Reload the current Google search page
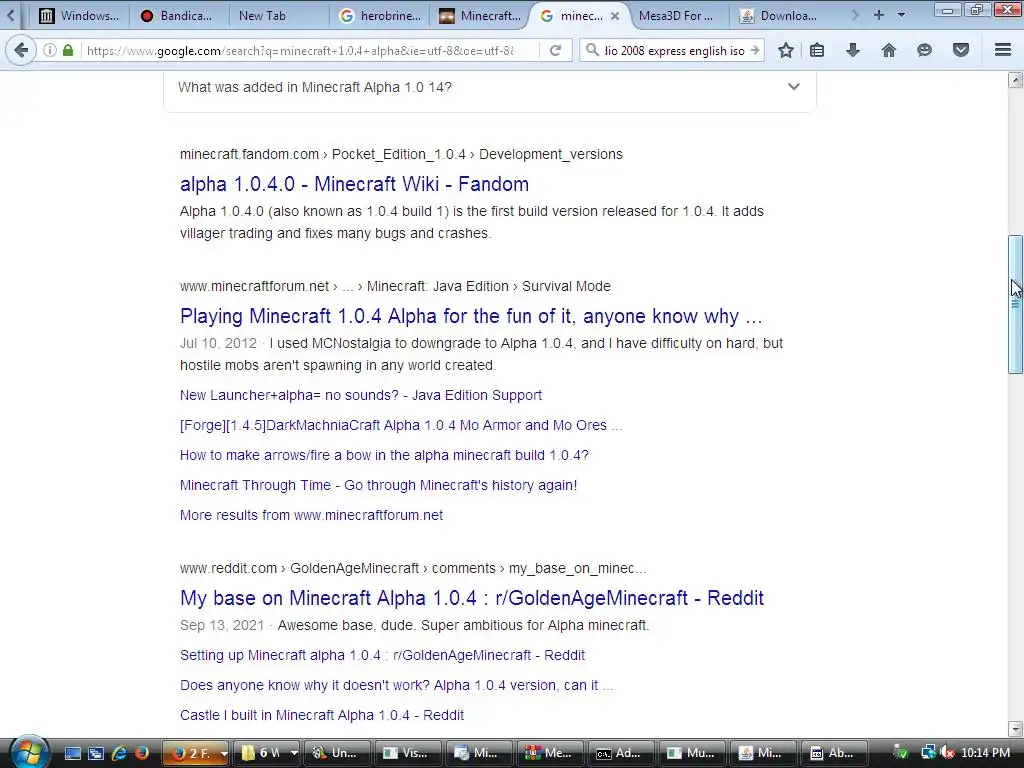This screenshot has height=768, width=1024. pos(555,50)
